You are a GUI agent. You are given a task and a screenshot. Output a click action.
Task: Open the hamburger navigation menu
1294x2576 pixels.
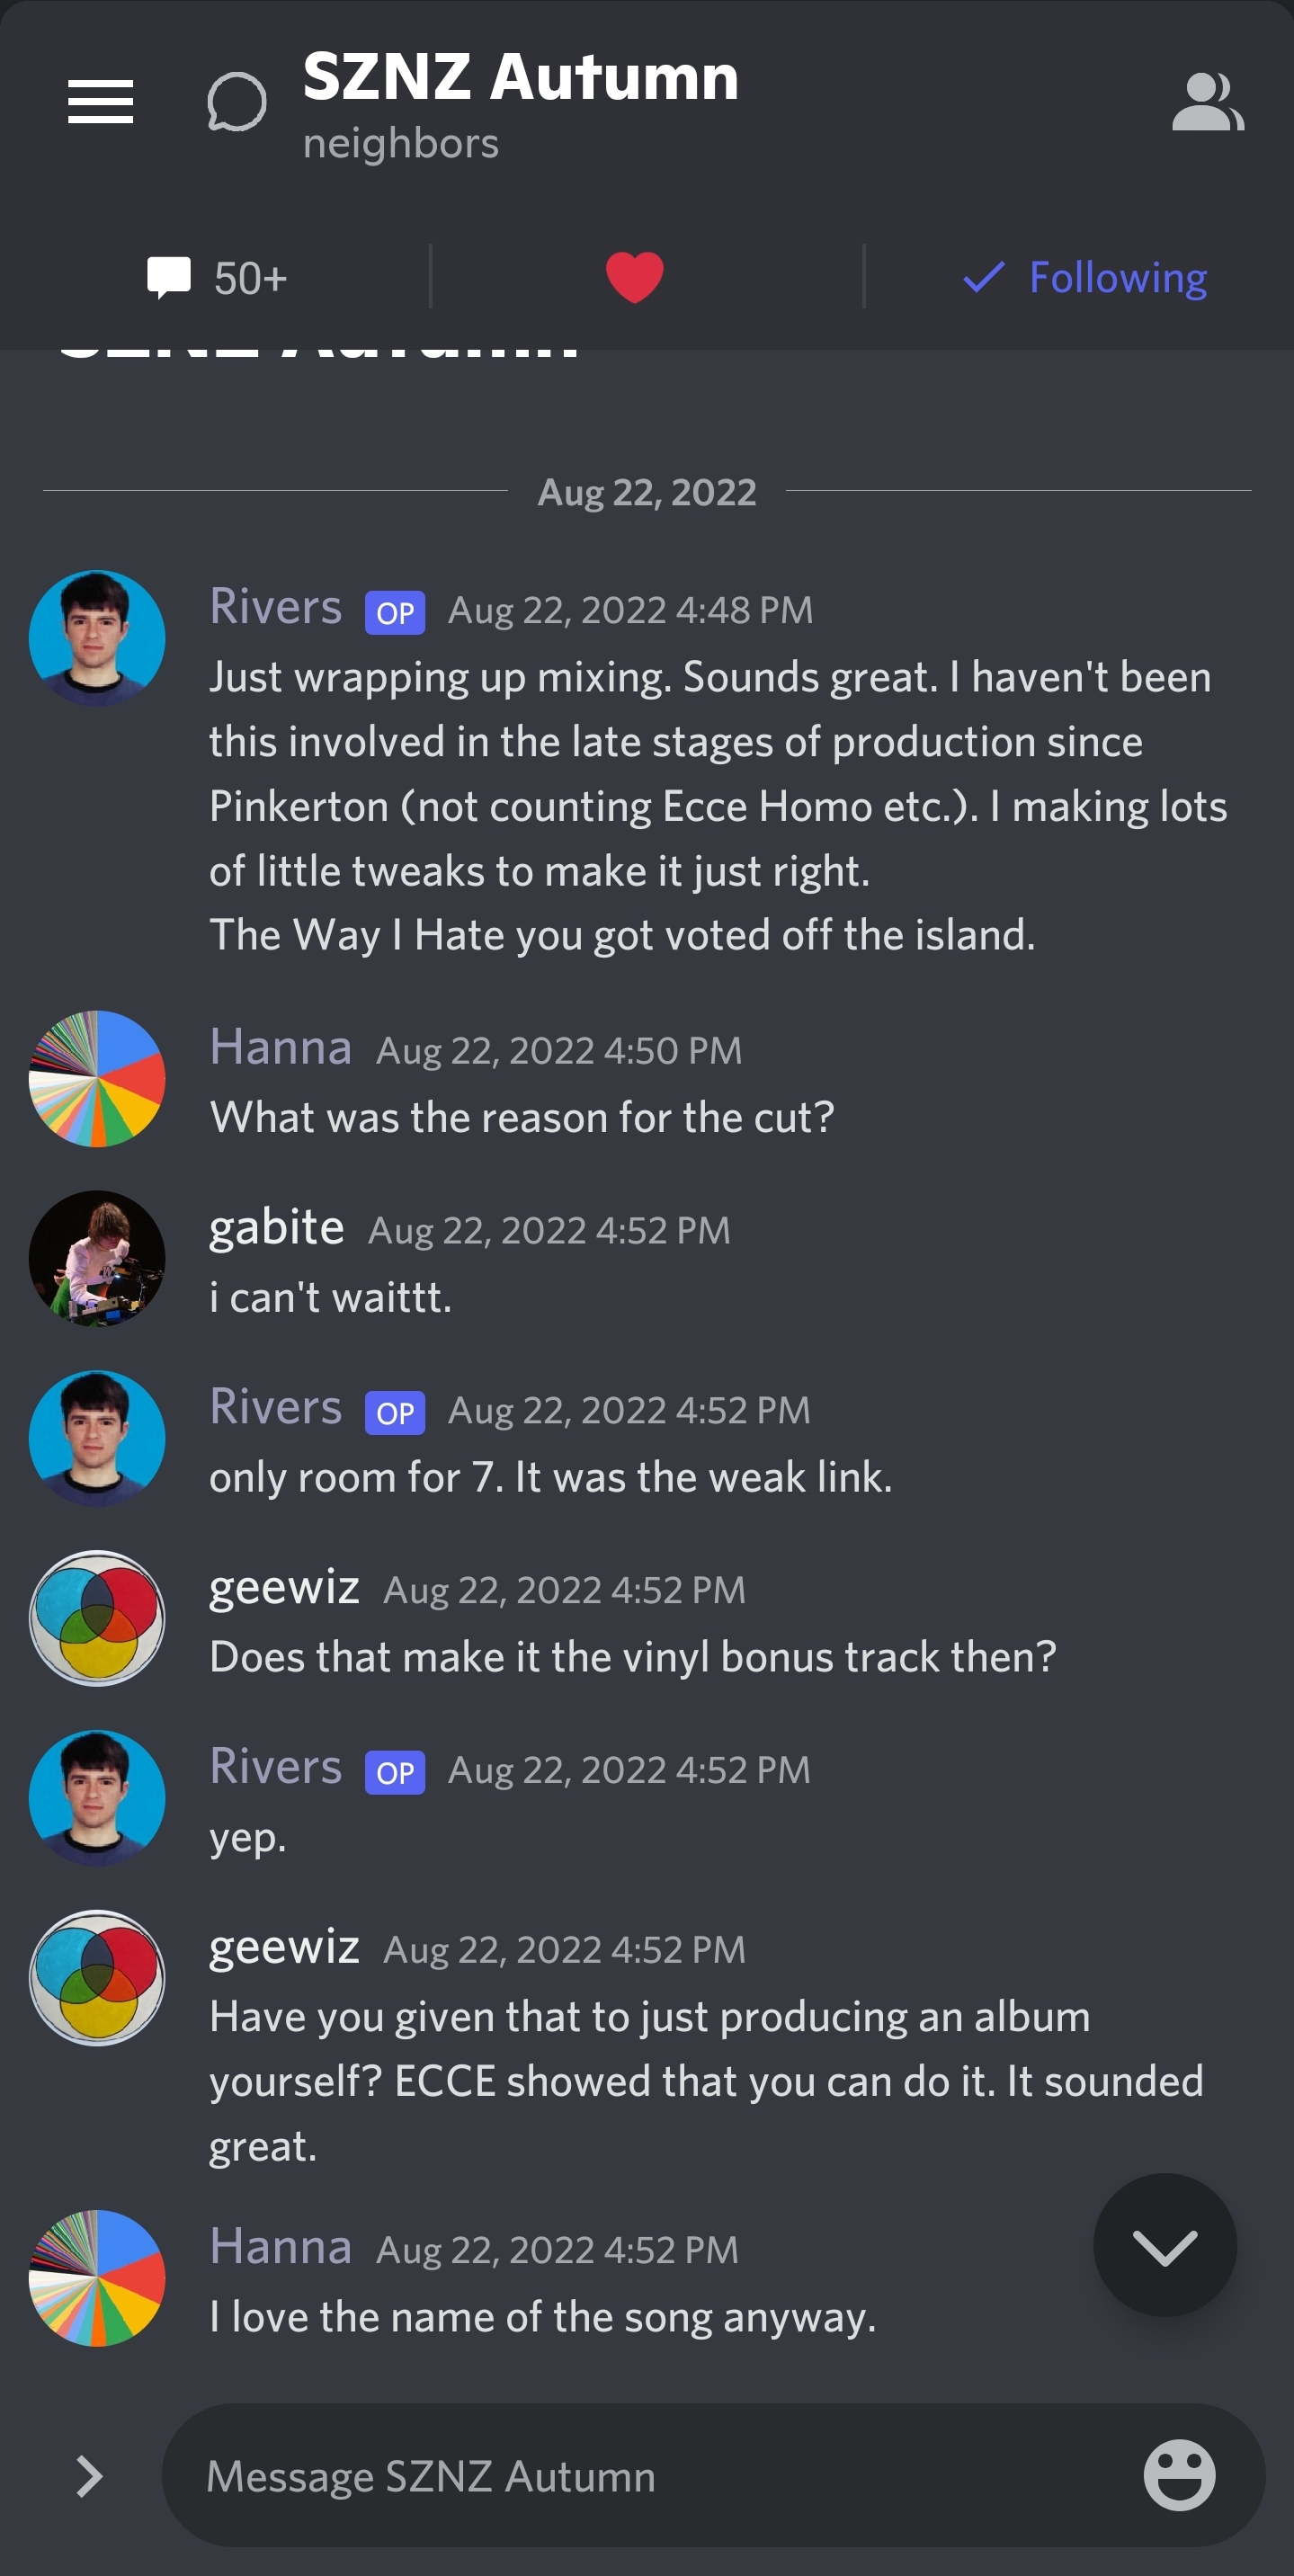pyautogui.click(x=100, y=102)
